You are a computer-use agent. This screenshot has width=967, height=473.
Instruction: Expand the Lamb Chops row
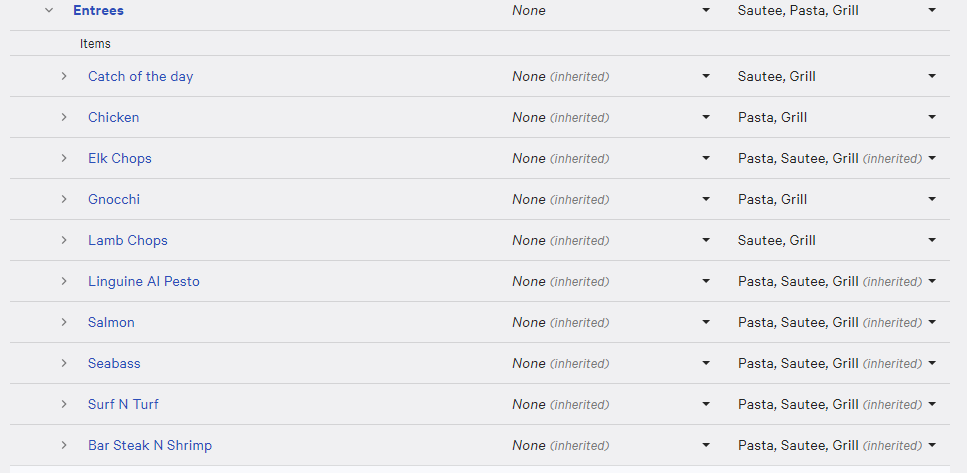coord(64,240)
